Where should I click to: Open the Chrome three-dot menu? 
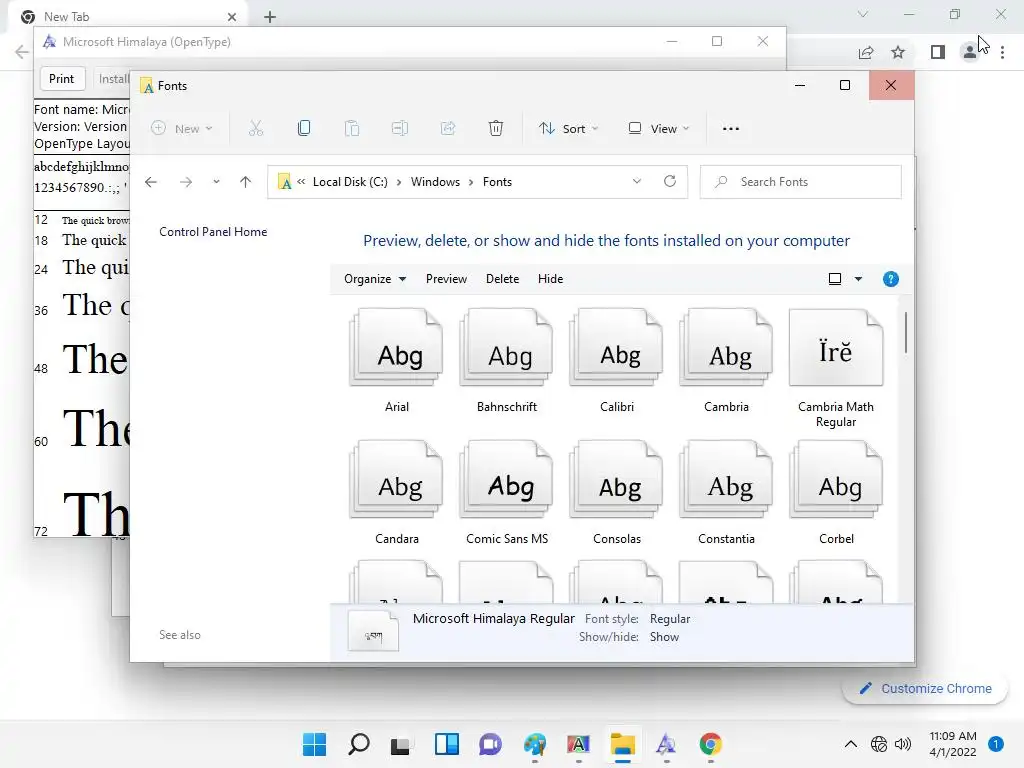coord(1002,52)
